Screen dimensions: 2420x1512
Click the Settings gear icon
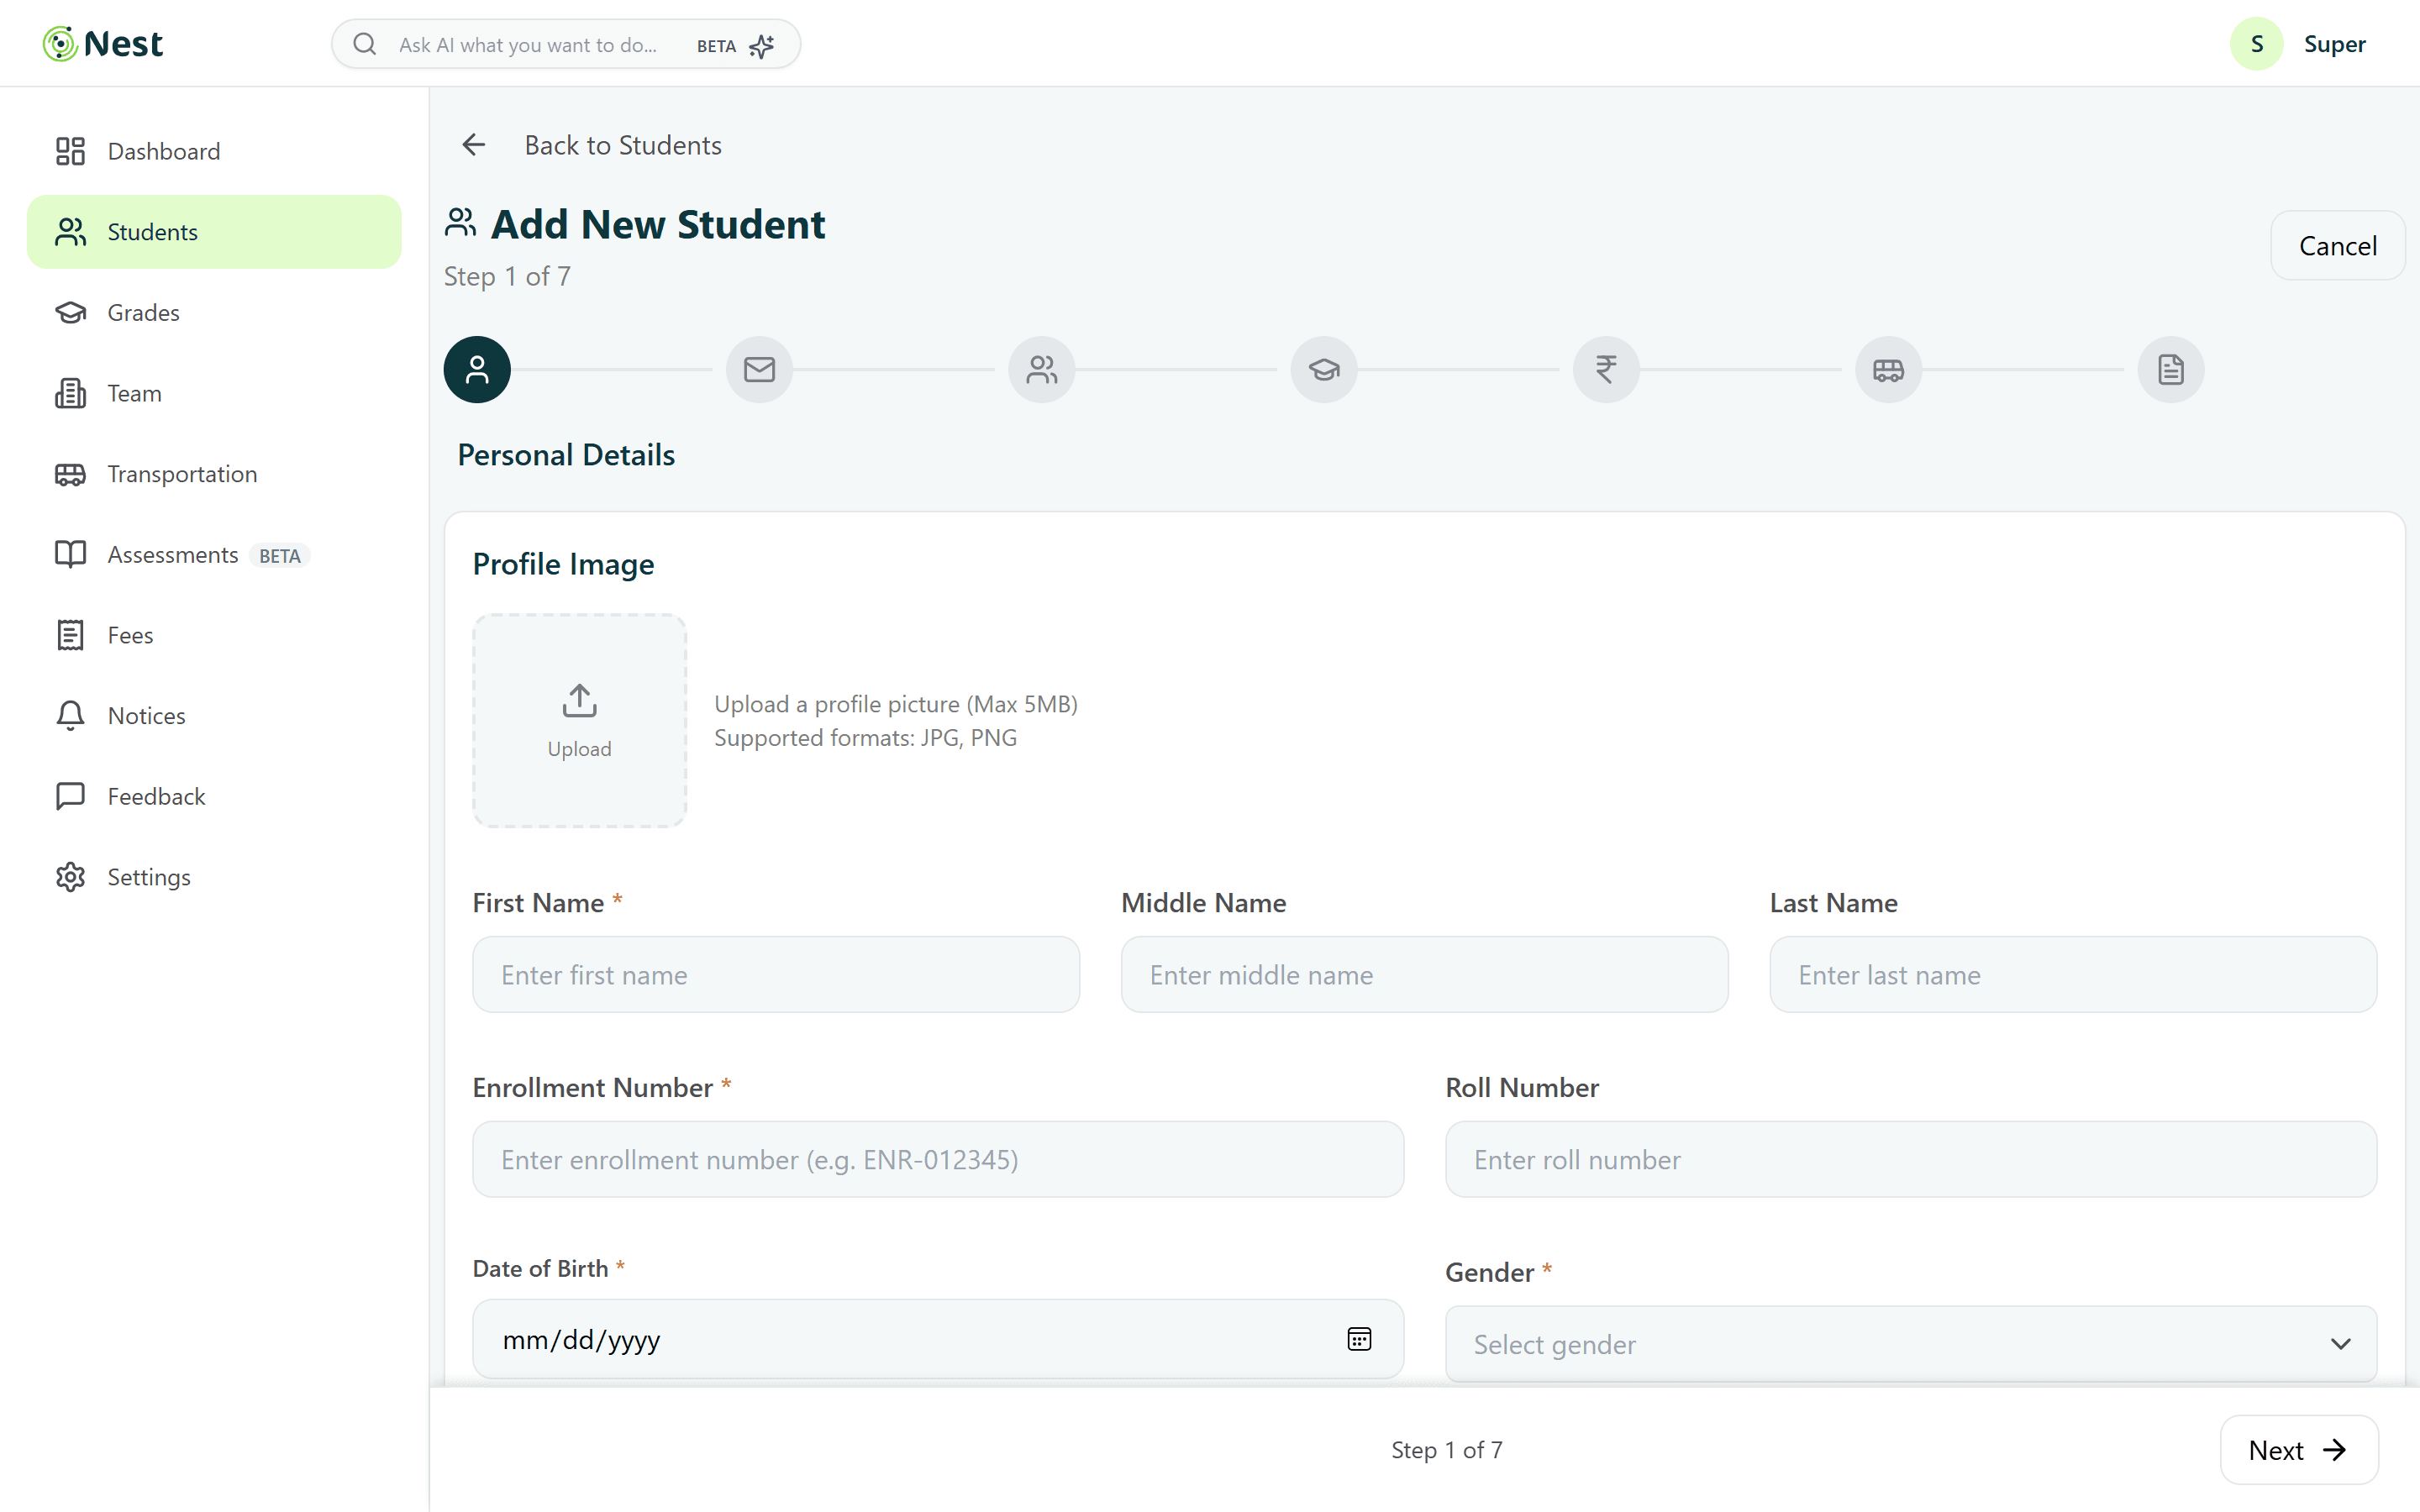point(70,877)
